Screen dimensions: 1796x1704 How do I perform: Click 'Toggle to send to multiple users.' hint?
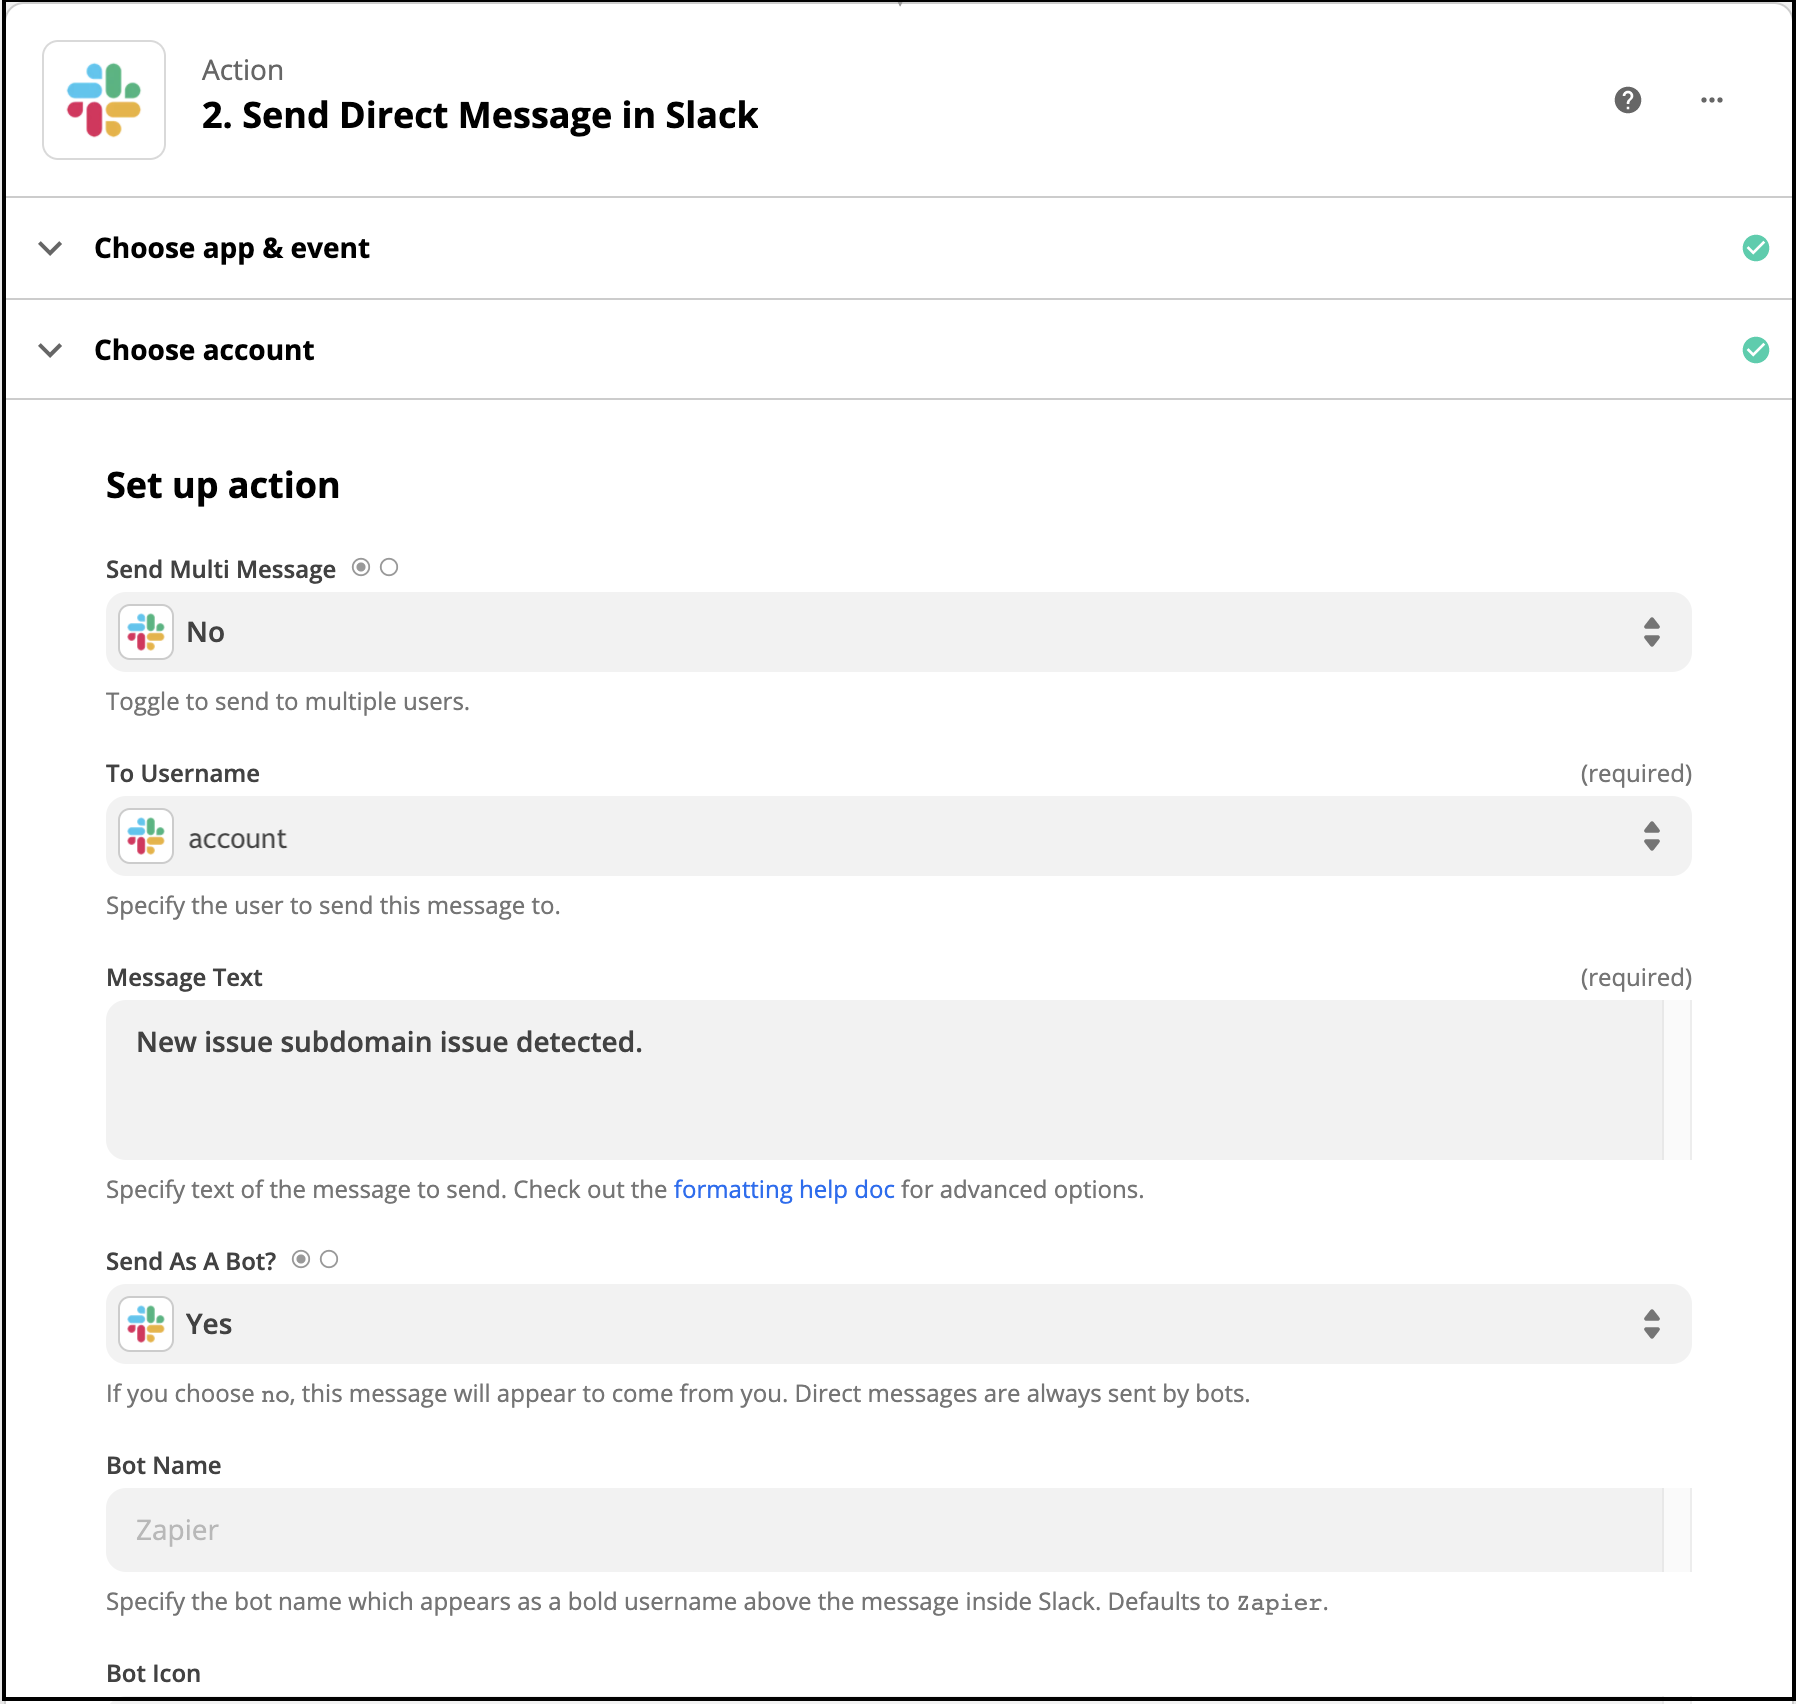(288, 702)
